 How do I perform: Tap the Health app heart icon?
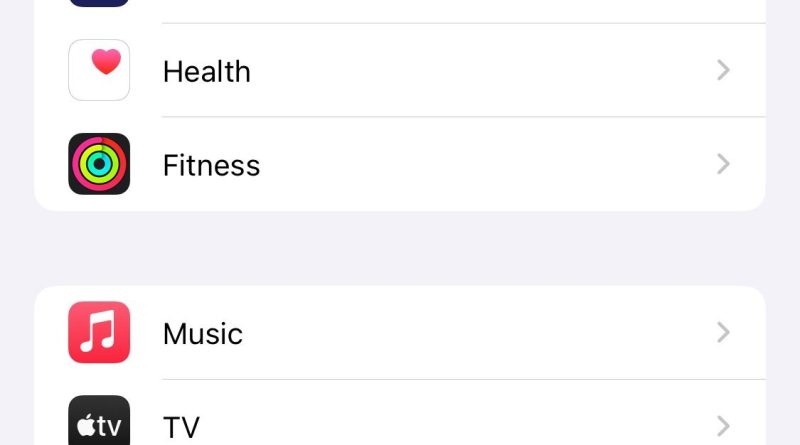[99, 70]
